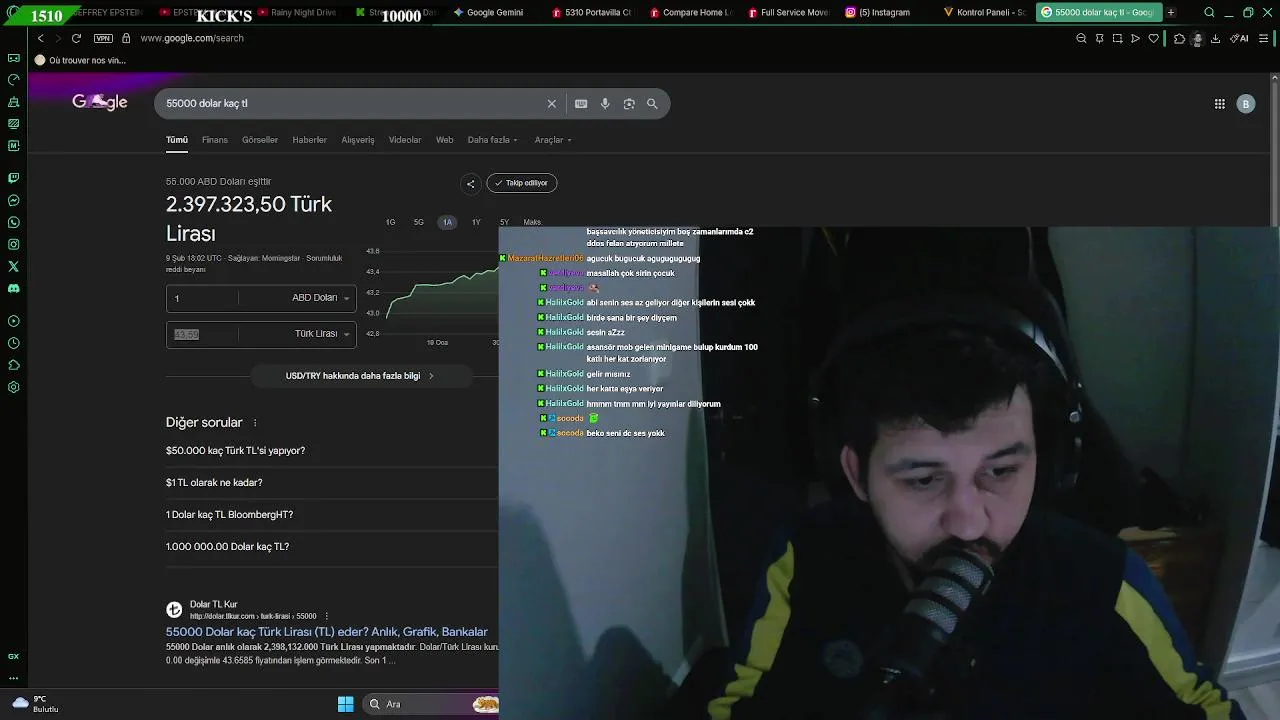Select the 1A chart range
Viewport: 1280px width, 720px height.
click(x=447, y=222)
